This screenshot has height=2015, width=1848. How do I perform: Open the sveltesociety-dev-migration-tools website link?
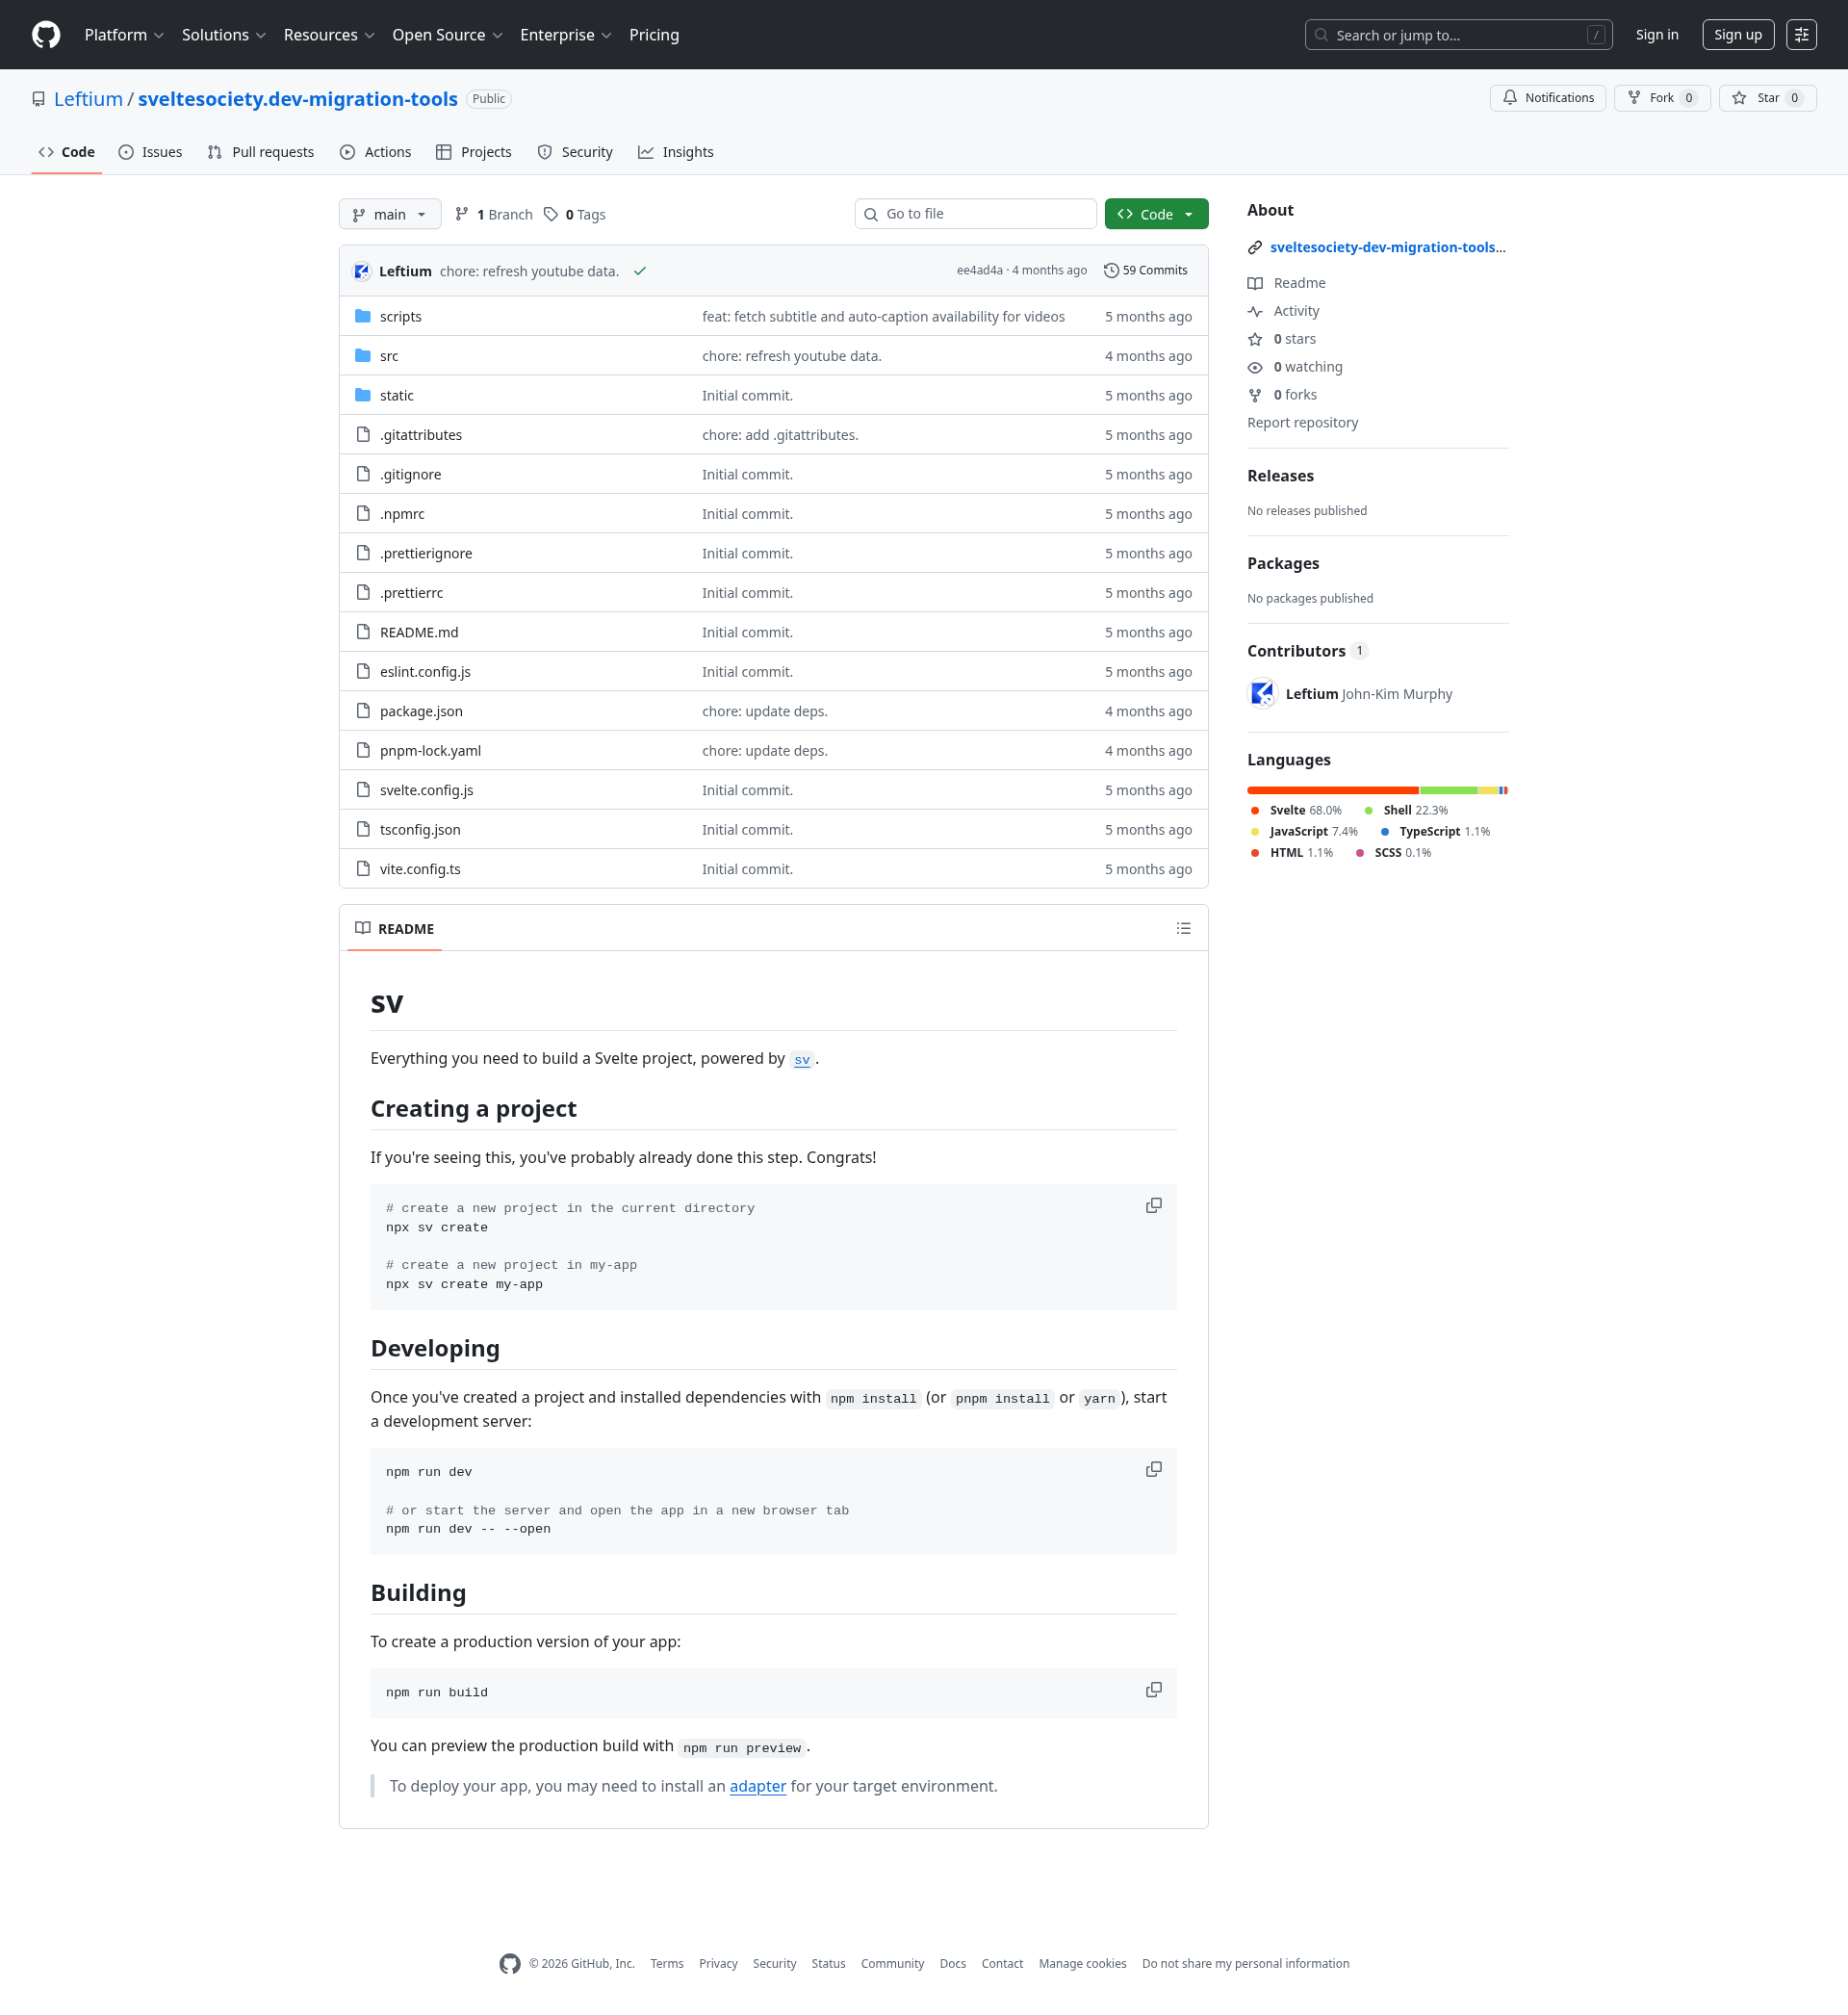coord(1387,247)
